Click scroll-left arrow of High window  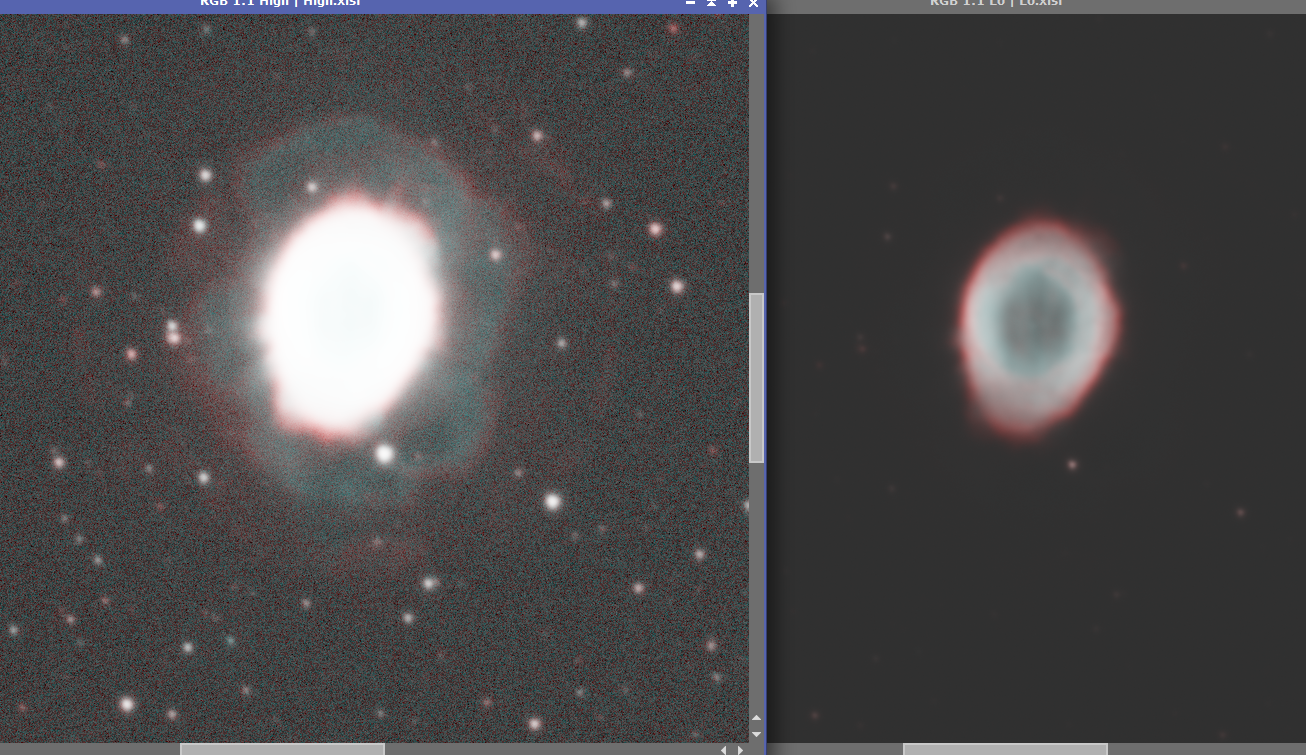point(724,749)
